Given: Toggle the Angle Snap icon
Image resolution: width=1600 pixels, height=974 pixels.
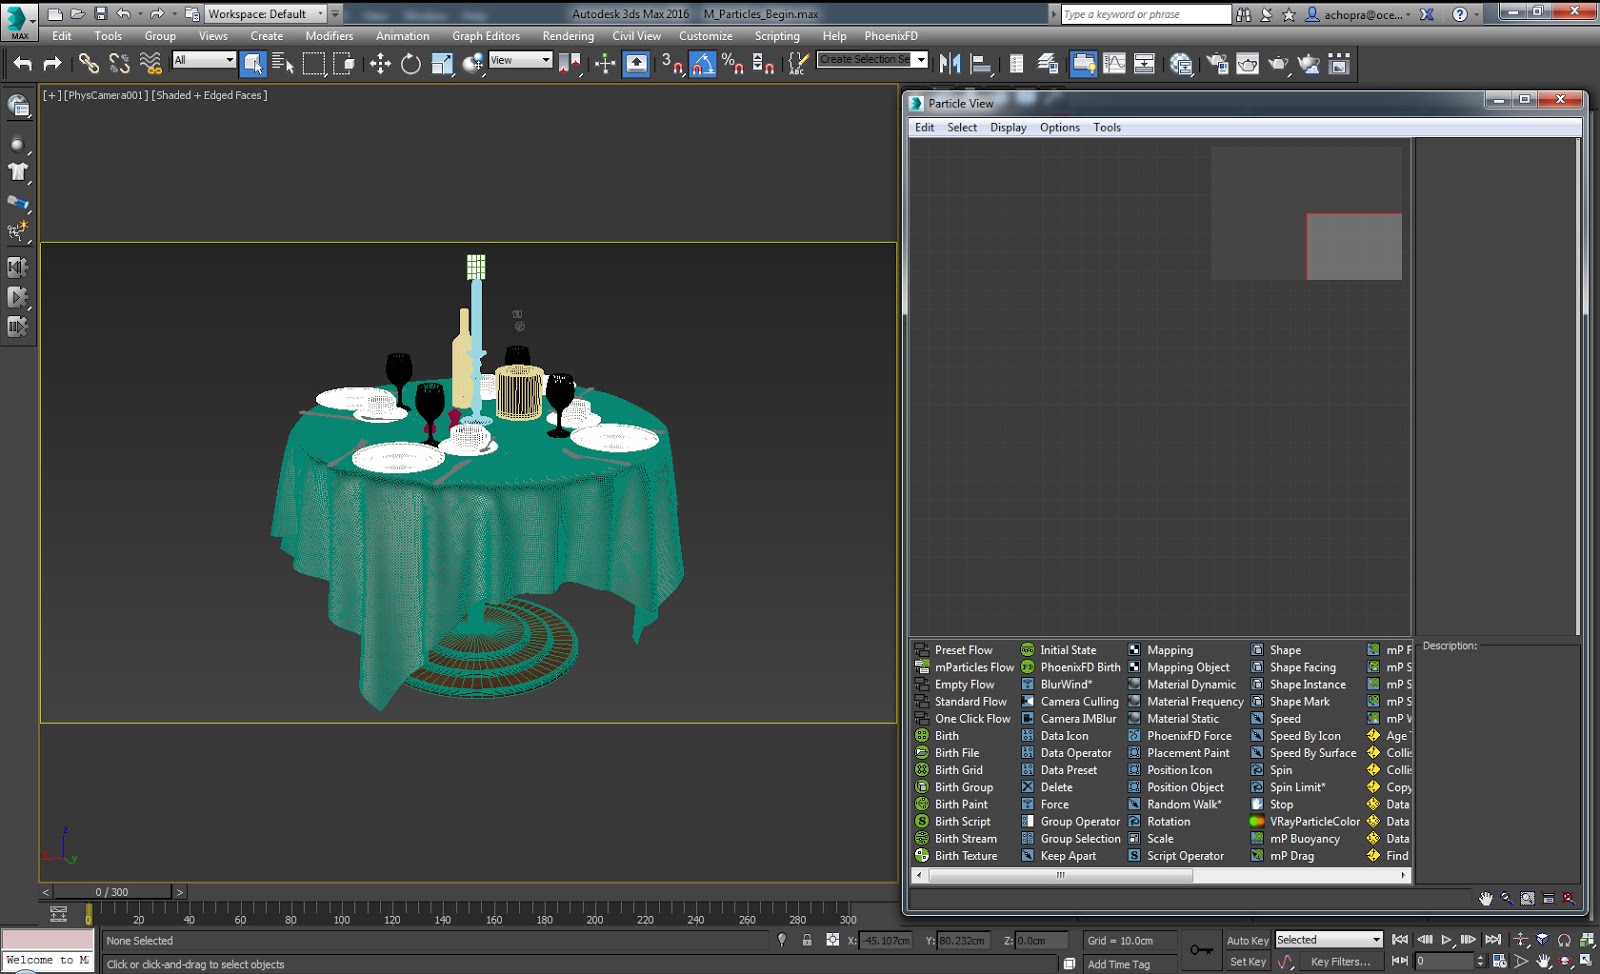Looking at the screenshot, I should click(703, 64).
